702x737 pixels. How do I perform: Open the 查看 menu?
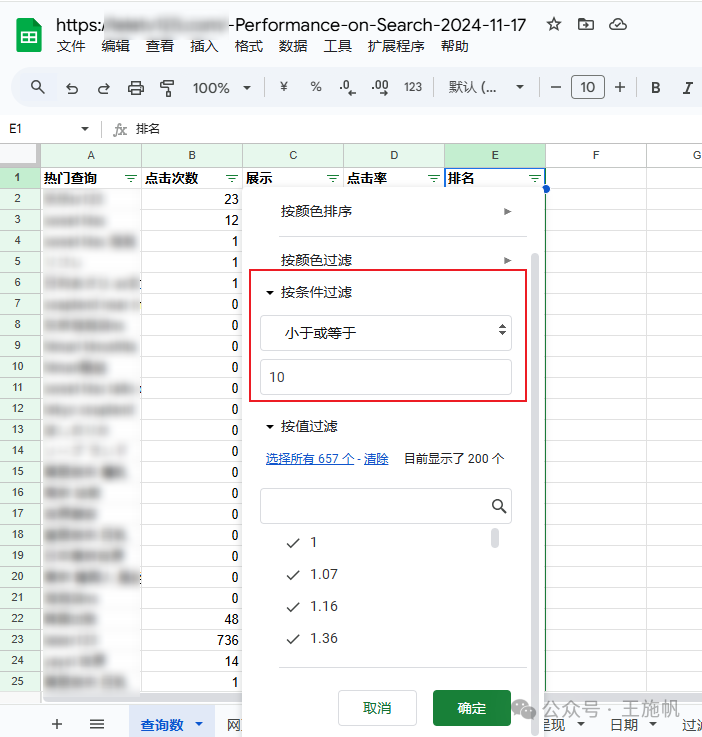coord(160,46)
